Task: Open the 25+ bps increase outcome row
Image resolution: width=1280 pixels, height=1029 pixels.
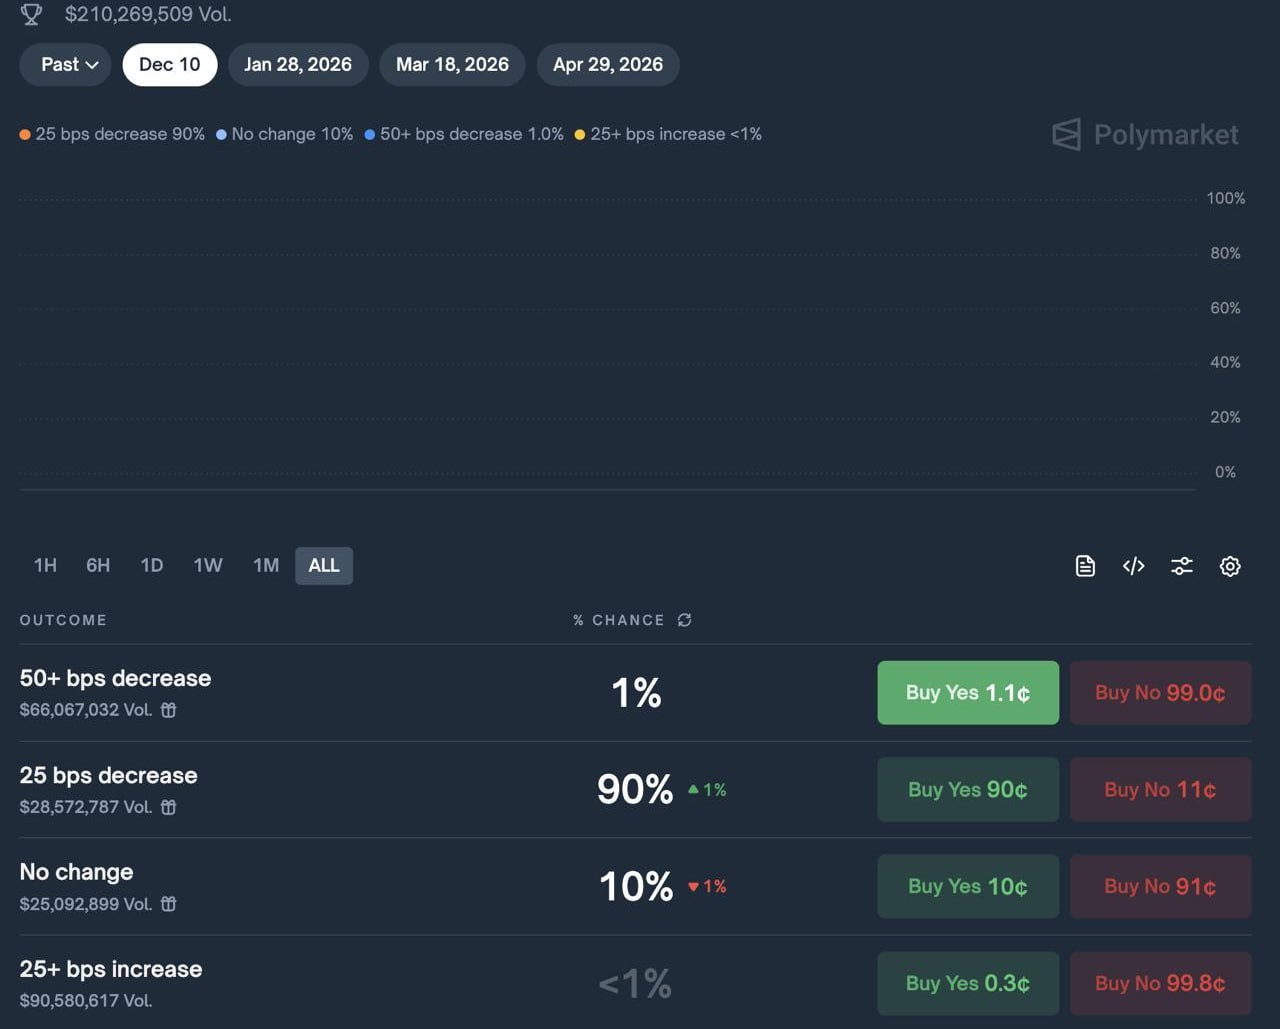Action: (x=111, y=969)
